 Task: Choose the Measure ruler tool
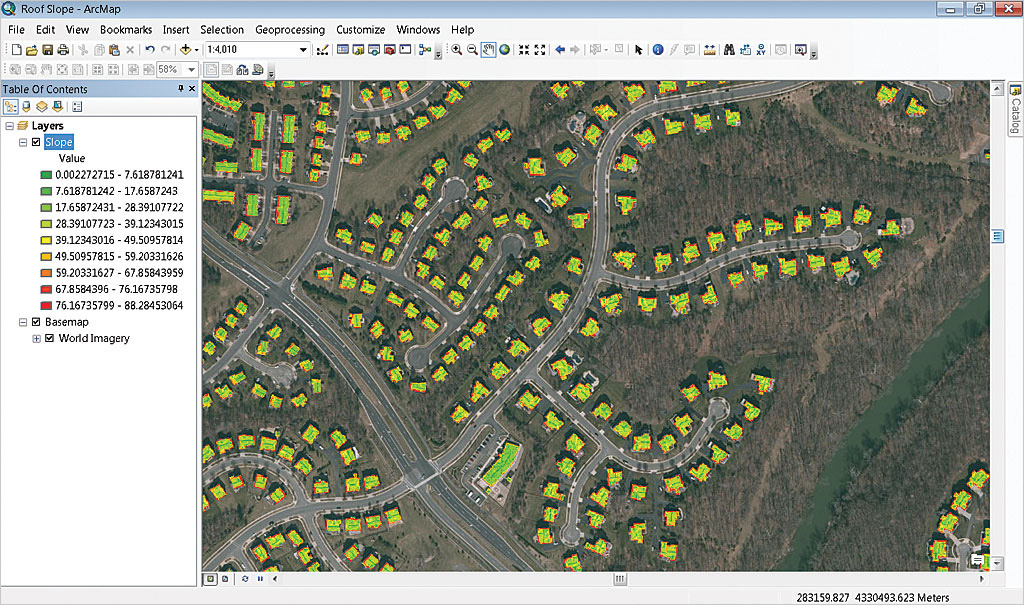[709, 50]
